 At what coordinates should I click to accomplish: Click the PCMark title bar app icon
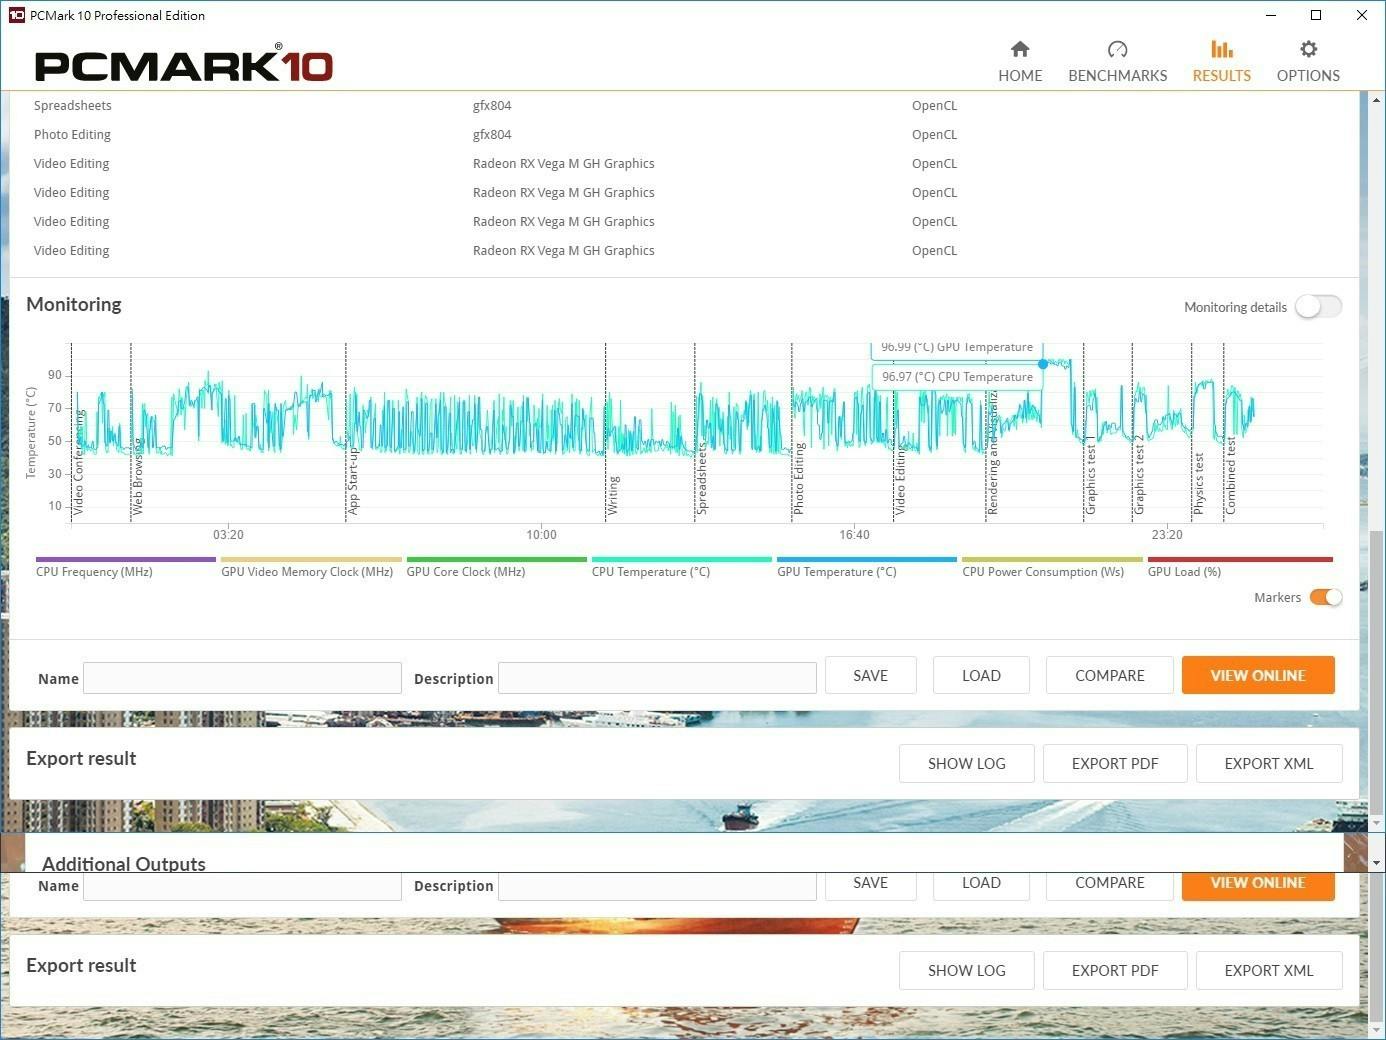point(16,15)
